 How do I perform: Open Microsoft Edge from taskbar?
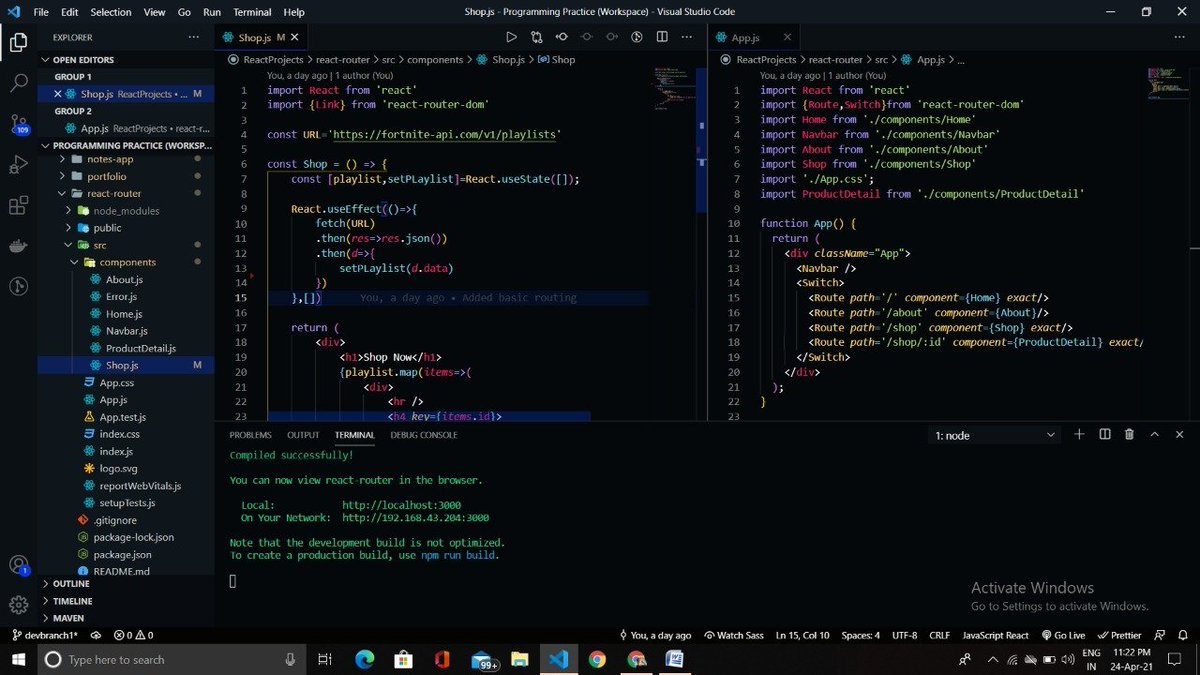pyautogui.click(x=364, y=659)
